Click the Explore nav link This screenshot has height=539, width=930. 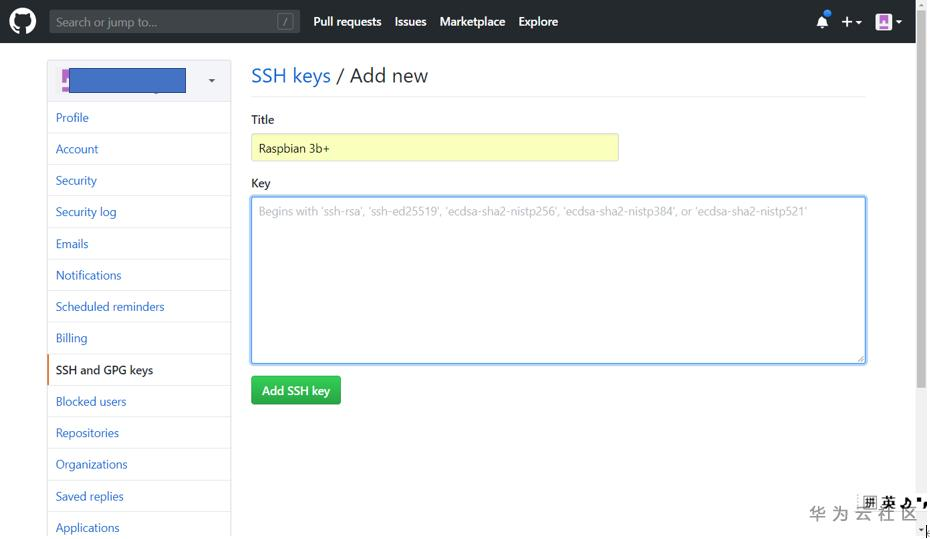click(538, 21)
